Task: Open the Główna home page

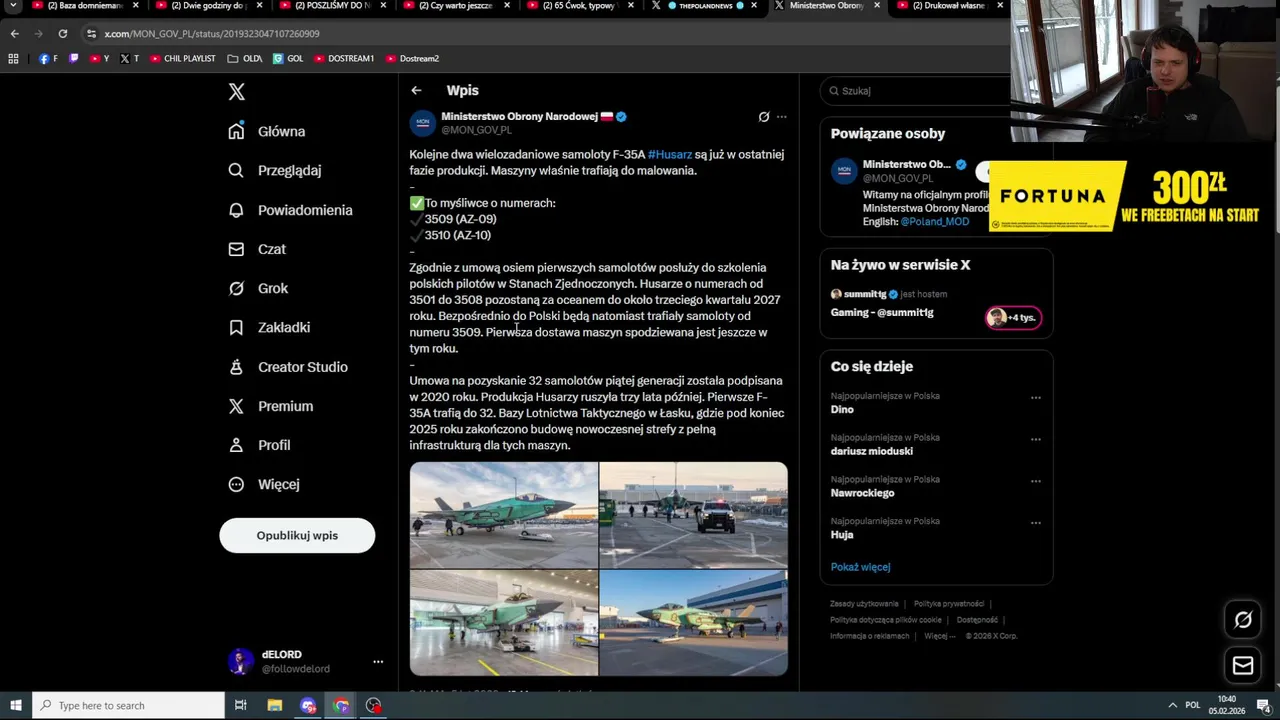Action: click(266, 131)
